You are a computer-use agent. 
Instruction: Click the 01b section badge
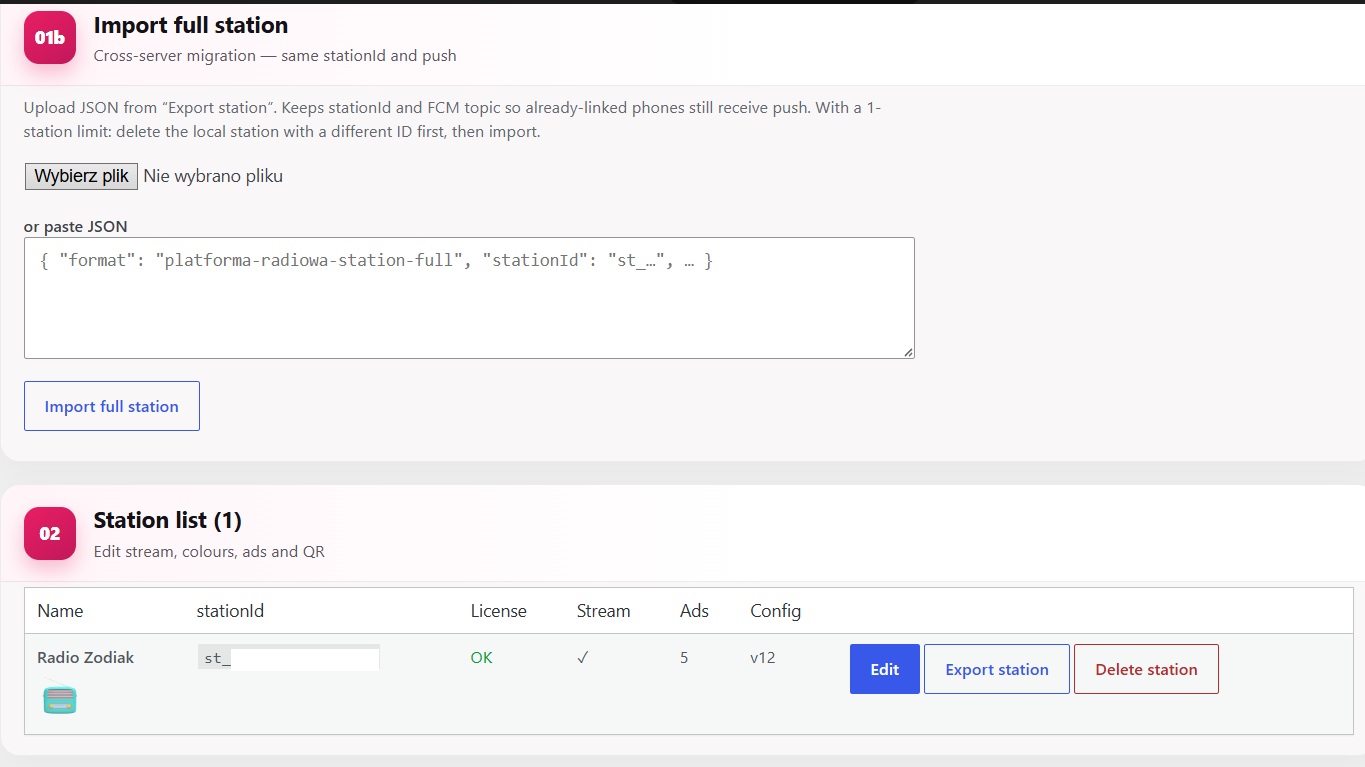click(50, 38)
